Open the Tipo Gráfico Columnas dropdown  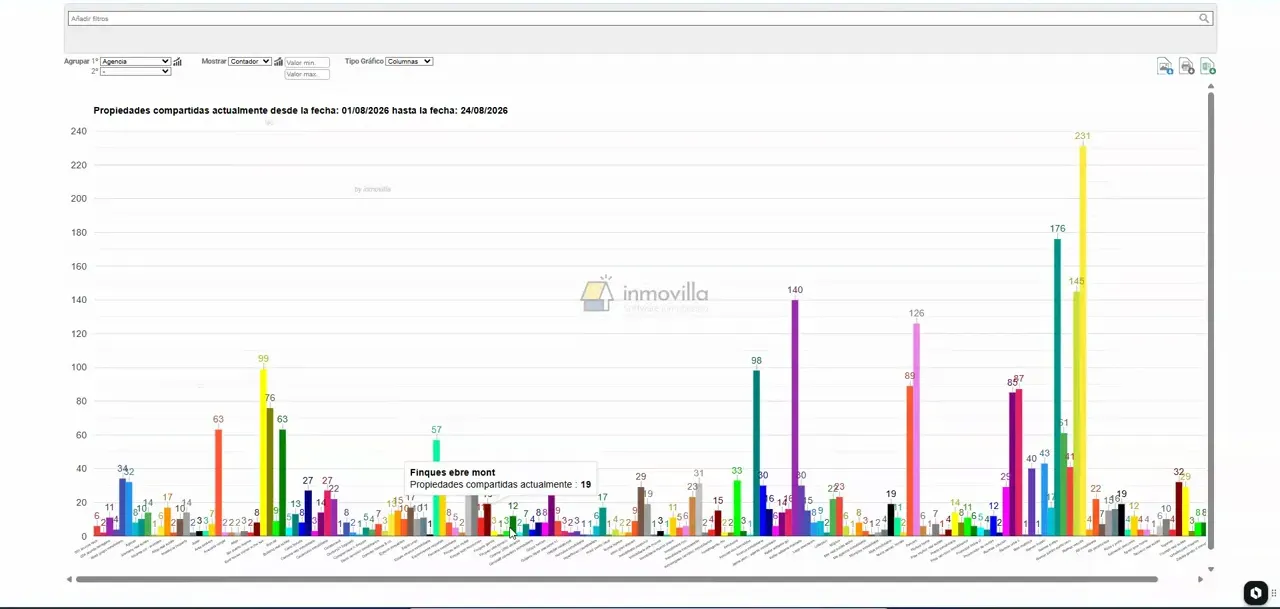[x=409, y=61]
